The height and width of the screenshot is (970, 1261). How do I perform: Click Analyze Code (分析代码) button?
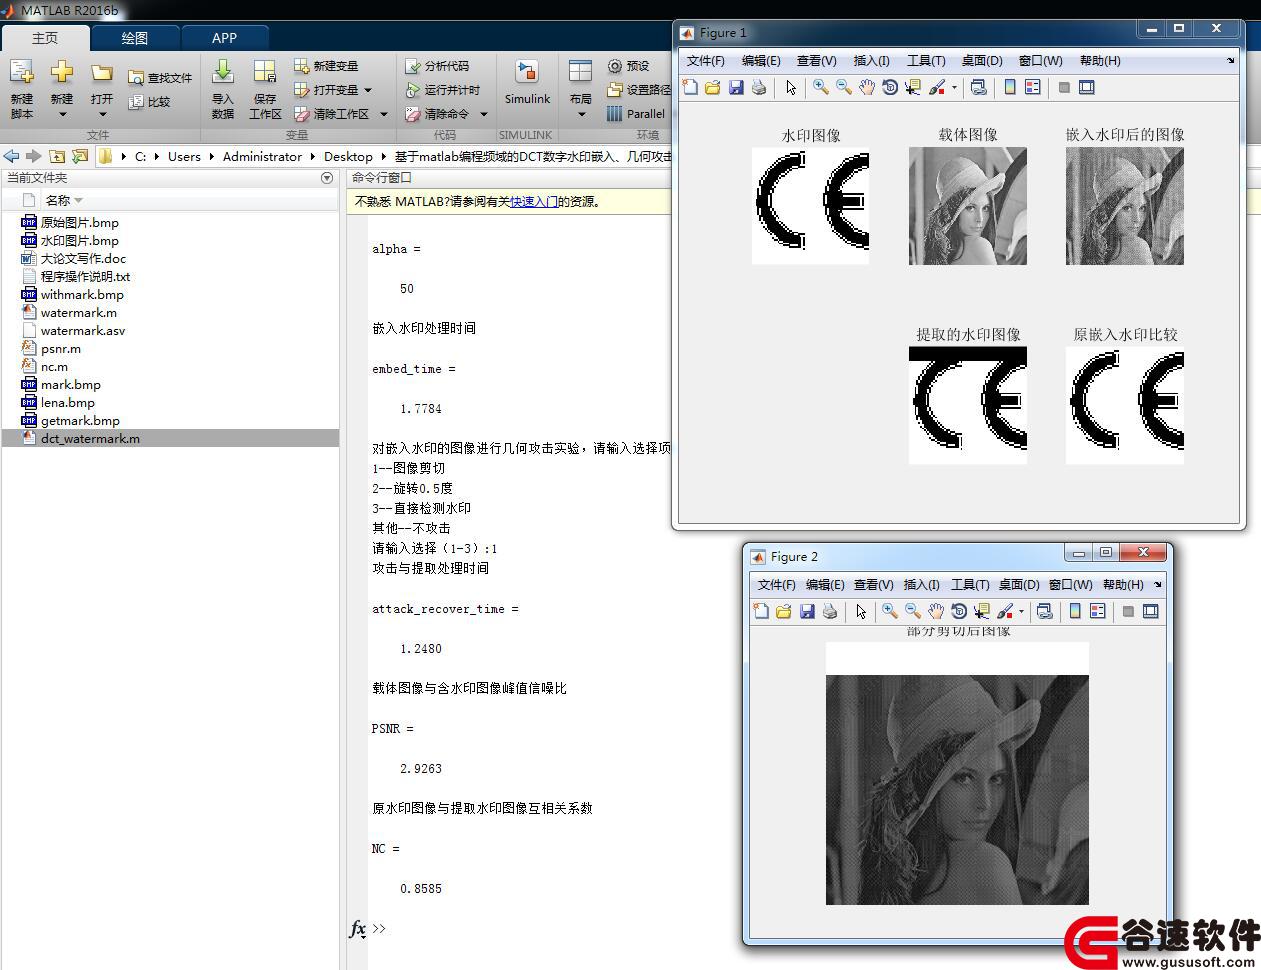pos(437,66)
